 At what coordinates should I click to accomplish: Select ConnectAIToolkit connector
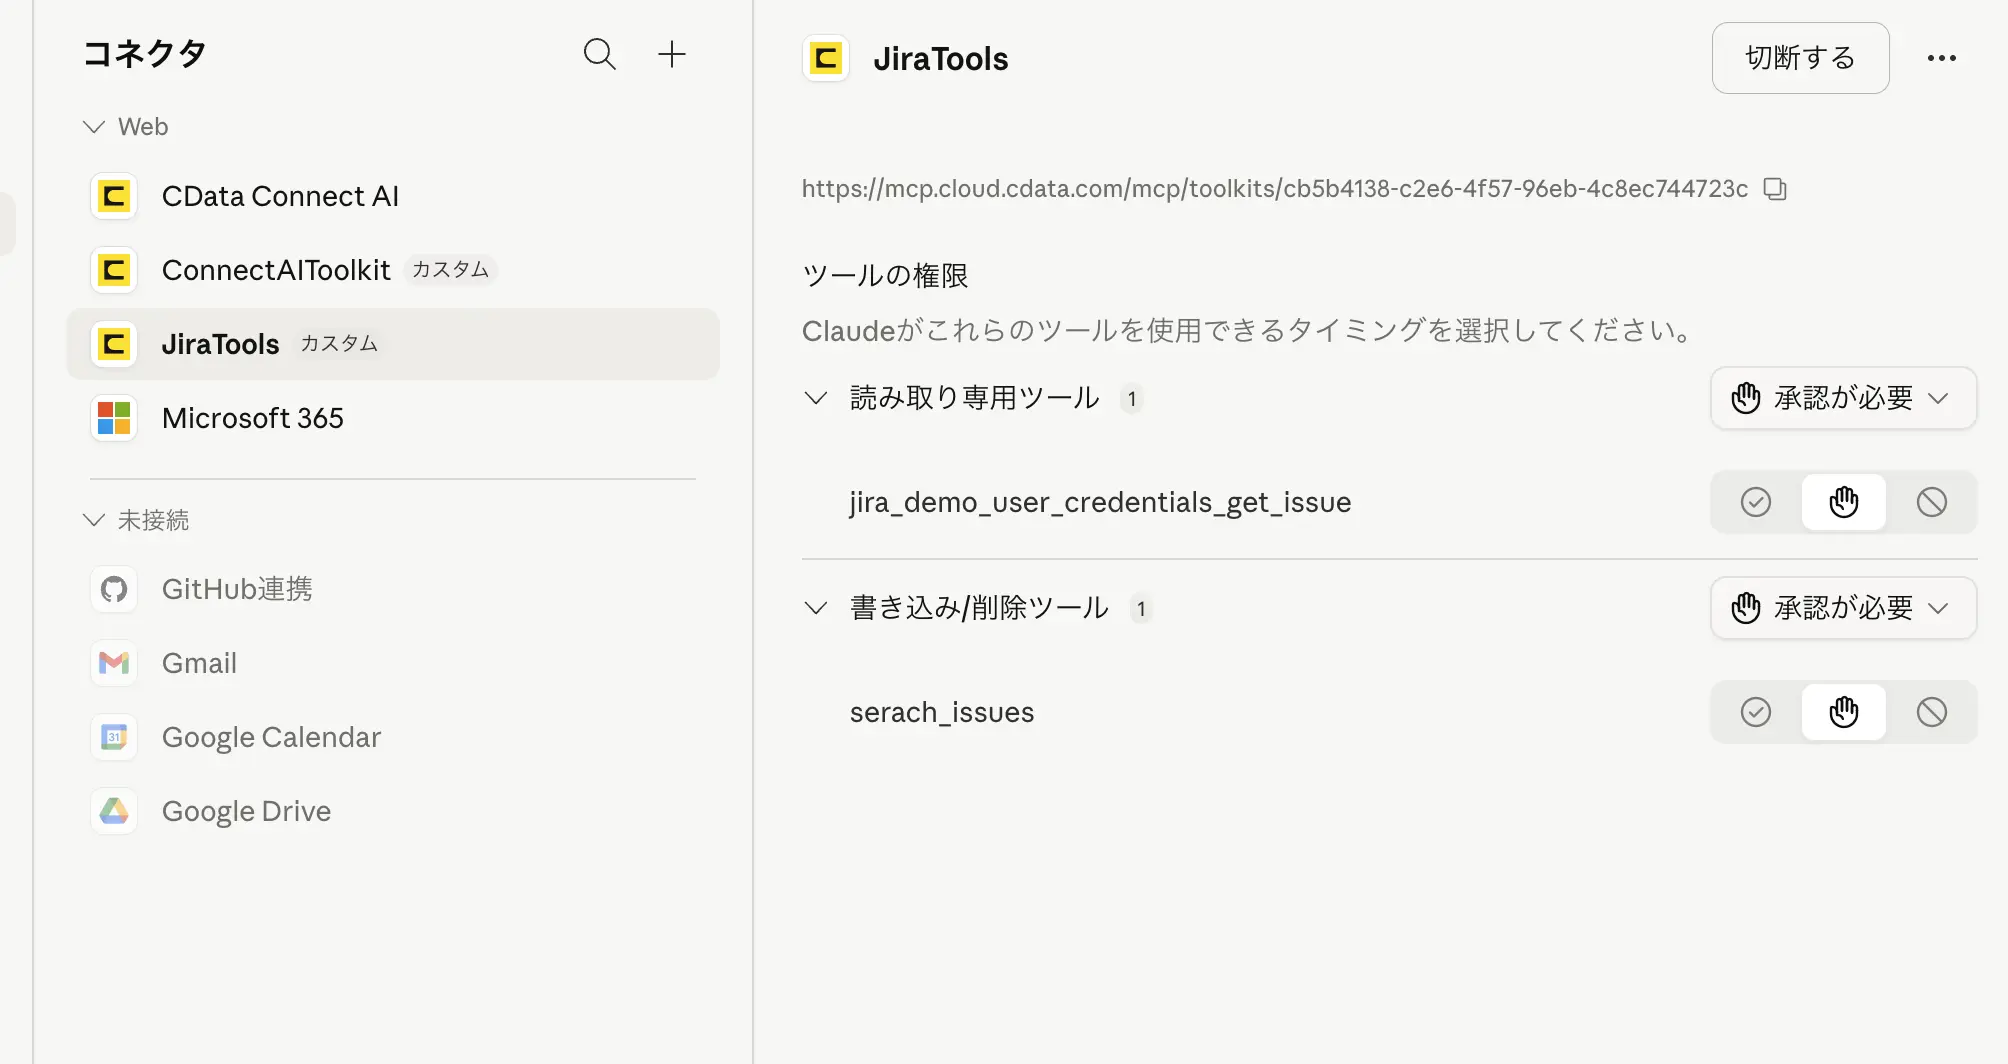point(393,270)
